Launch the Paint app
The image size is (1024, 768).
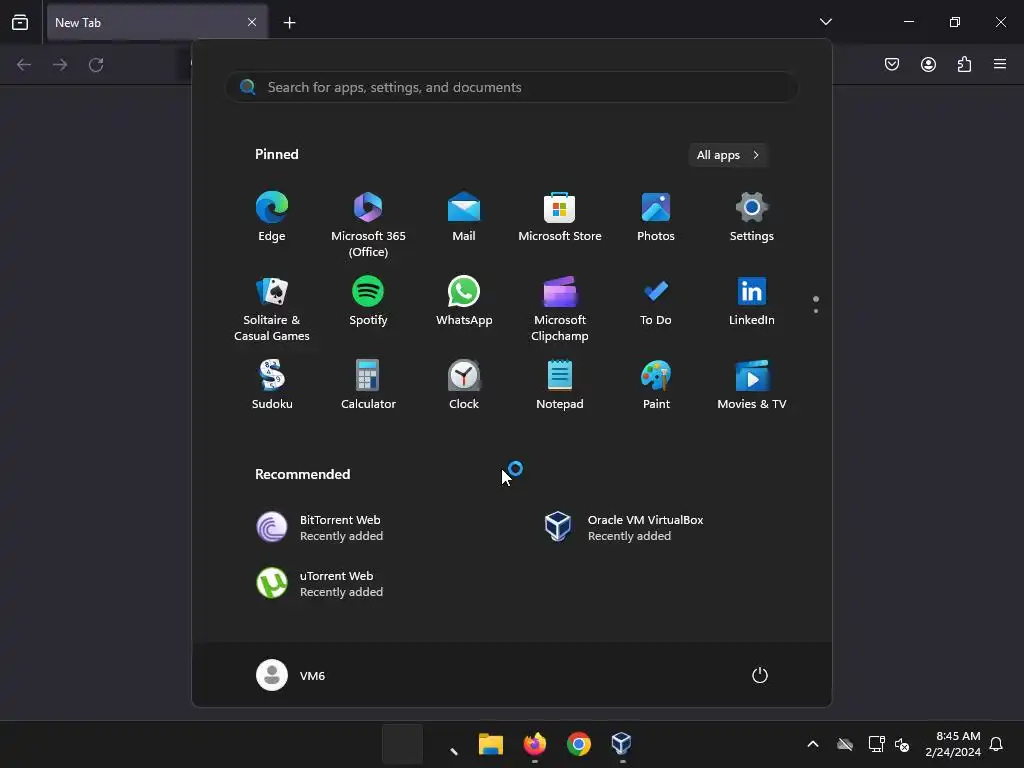pyautogui.click(x=656, y=385)
